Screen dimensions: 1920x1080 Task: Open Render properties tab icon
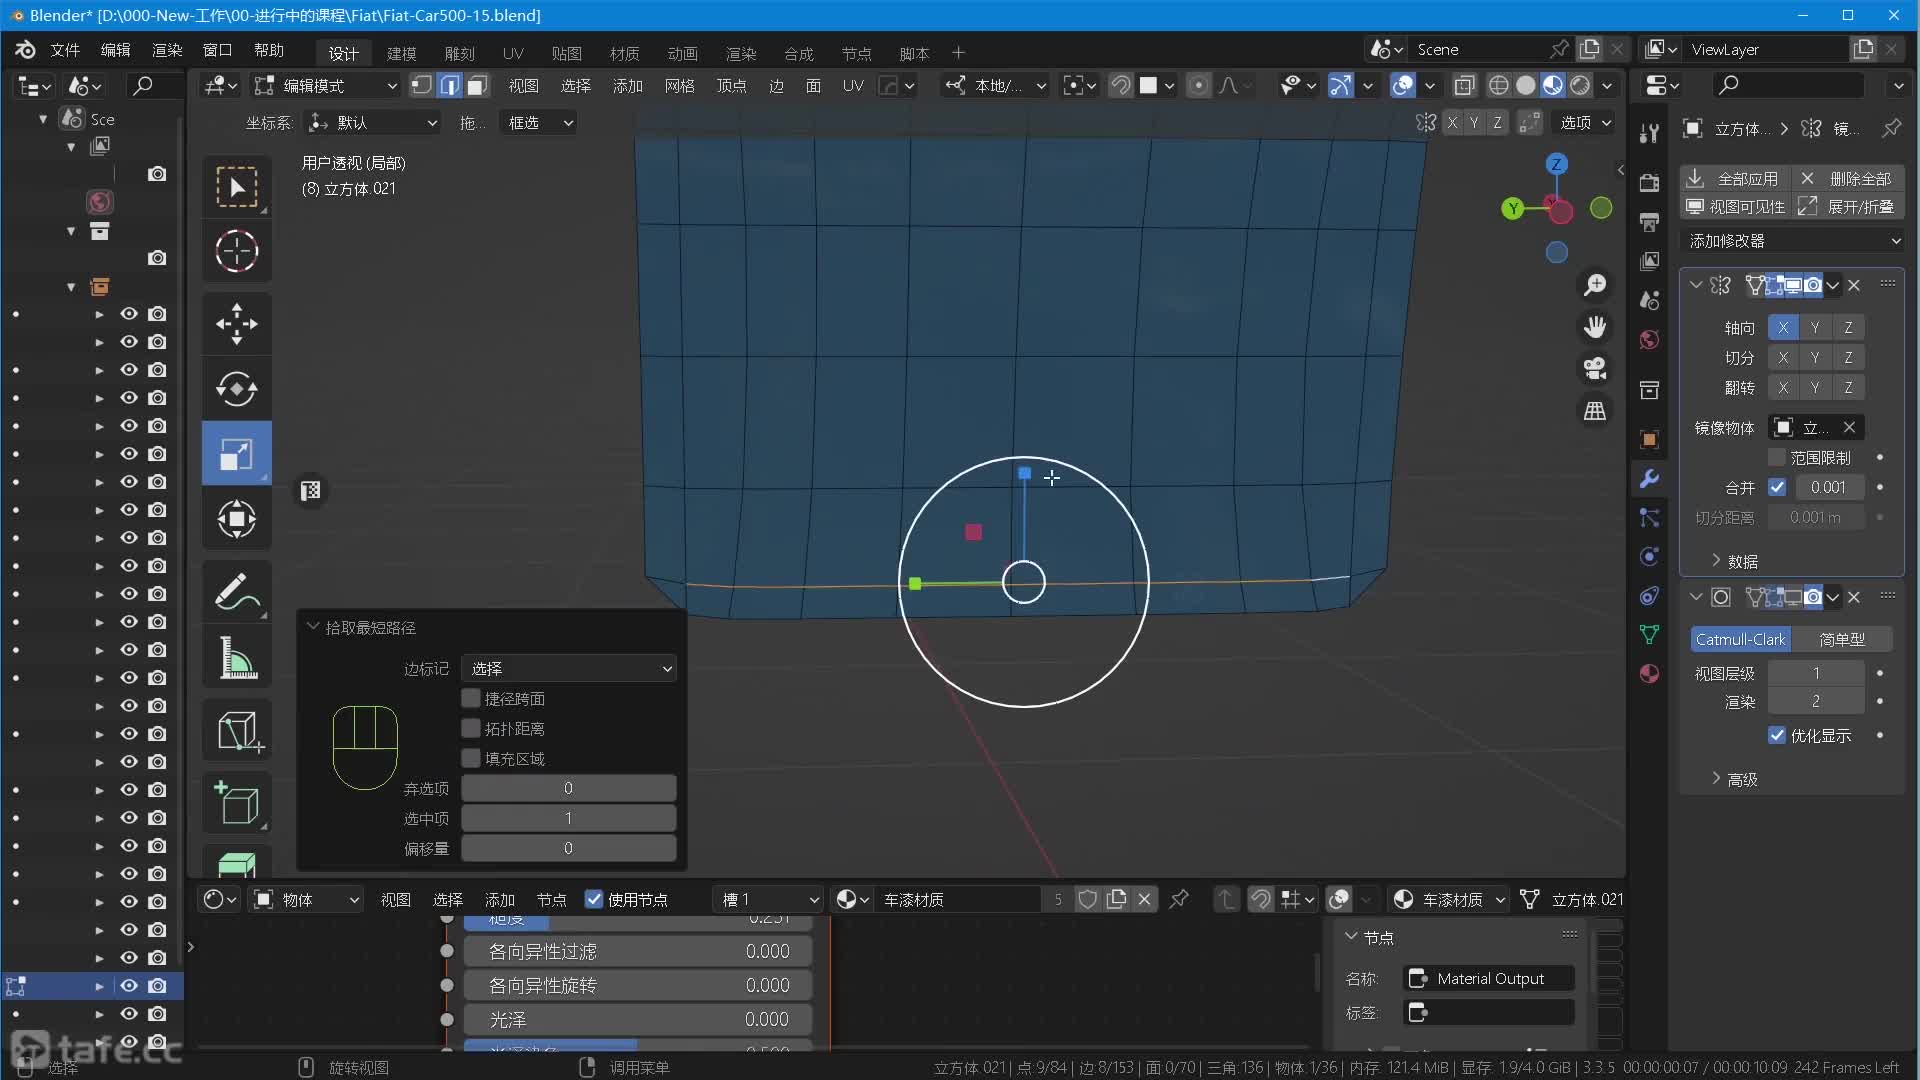coord(1650,183)
